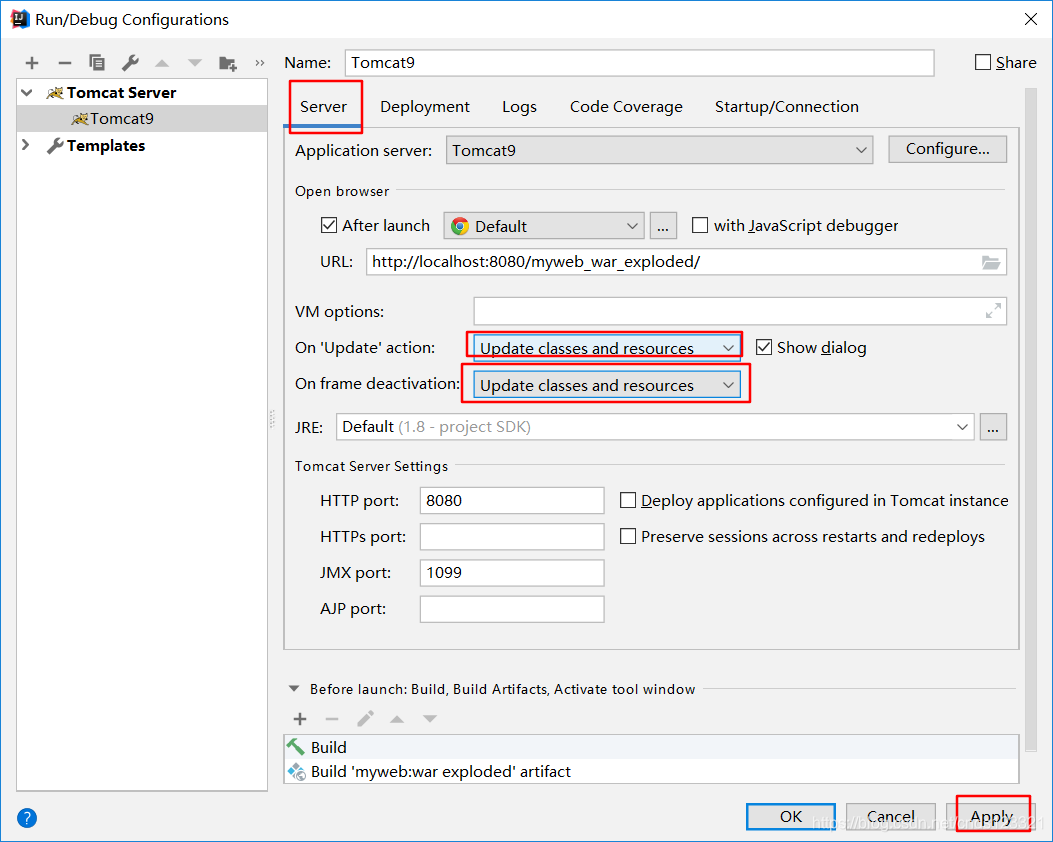This screenshot has width=1053, height=842.
Task: Click the IntelliJ icon in title bar
Action: [x=20, y=19]
